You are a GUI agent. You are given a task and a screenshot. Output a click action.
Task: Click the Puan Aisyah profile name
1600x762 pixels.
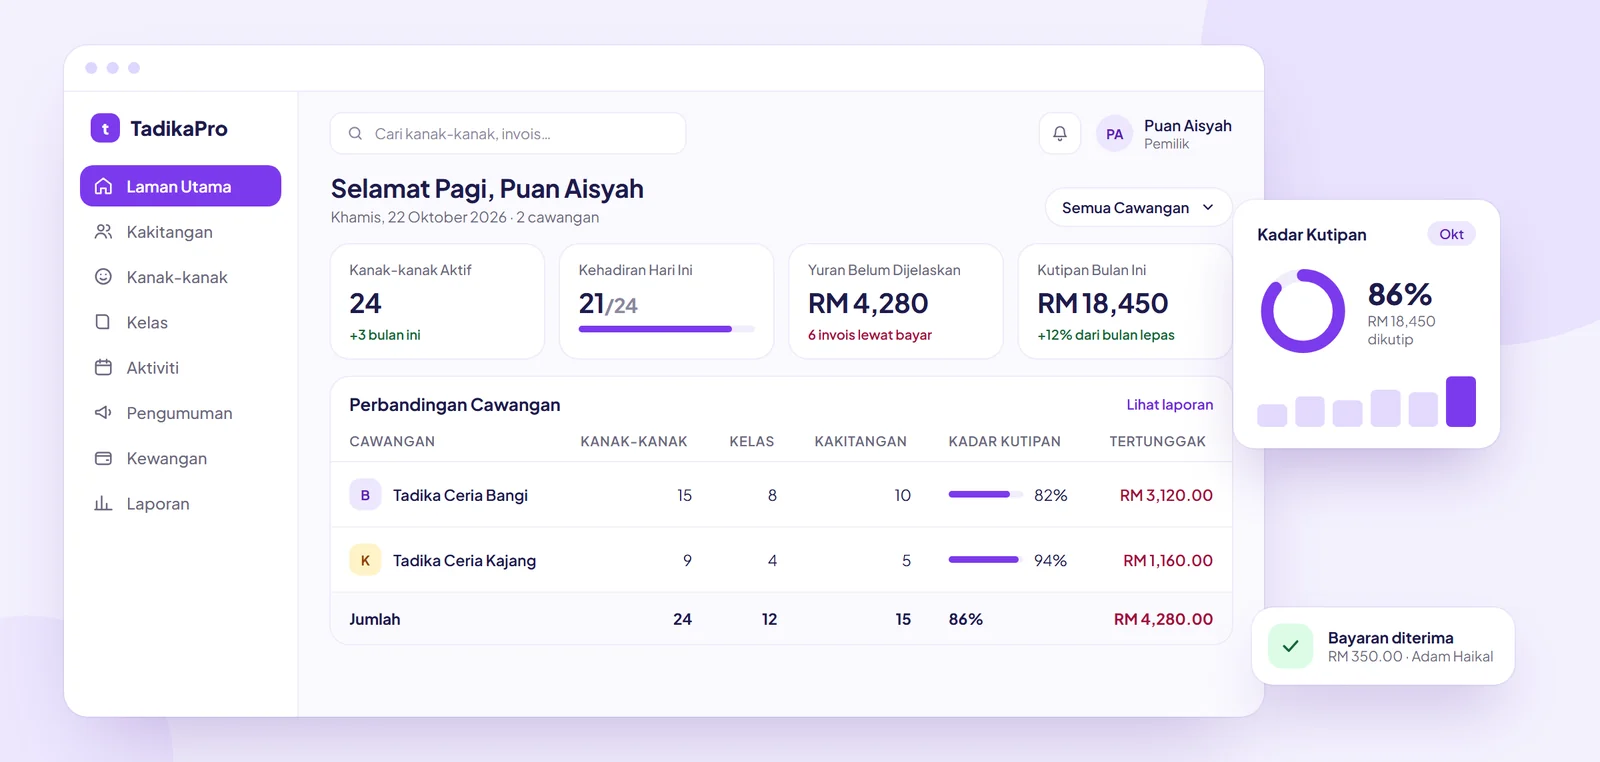pos(1188,126)
